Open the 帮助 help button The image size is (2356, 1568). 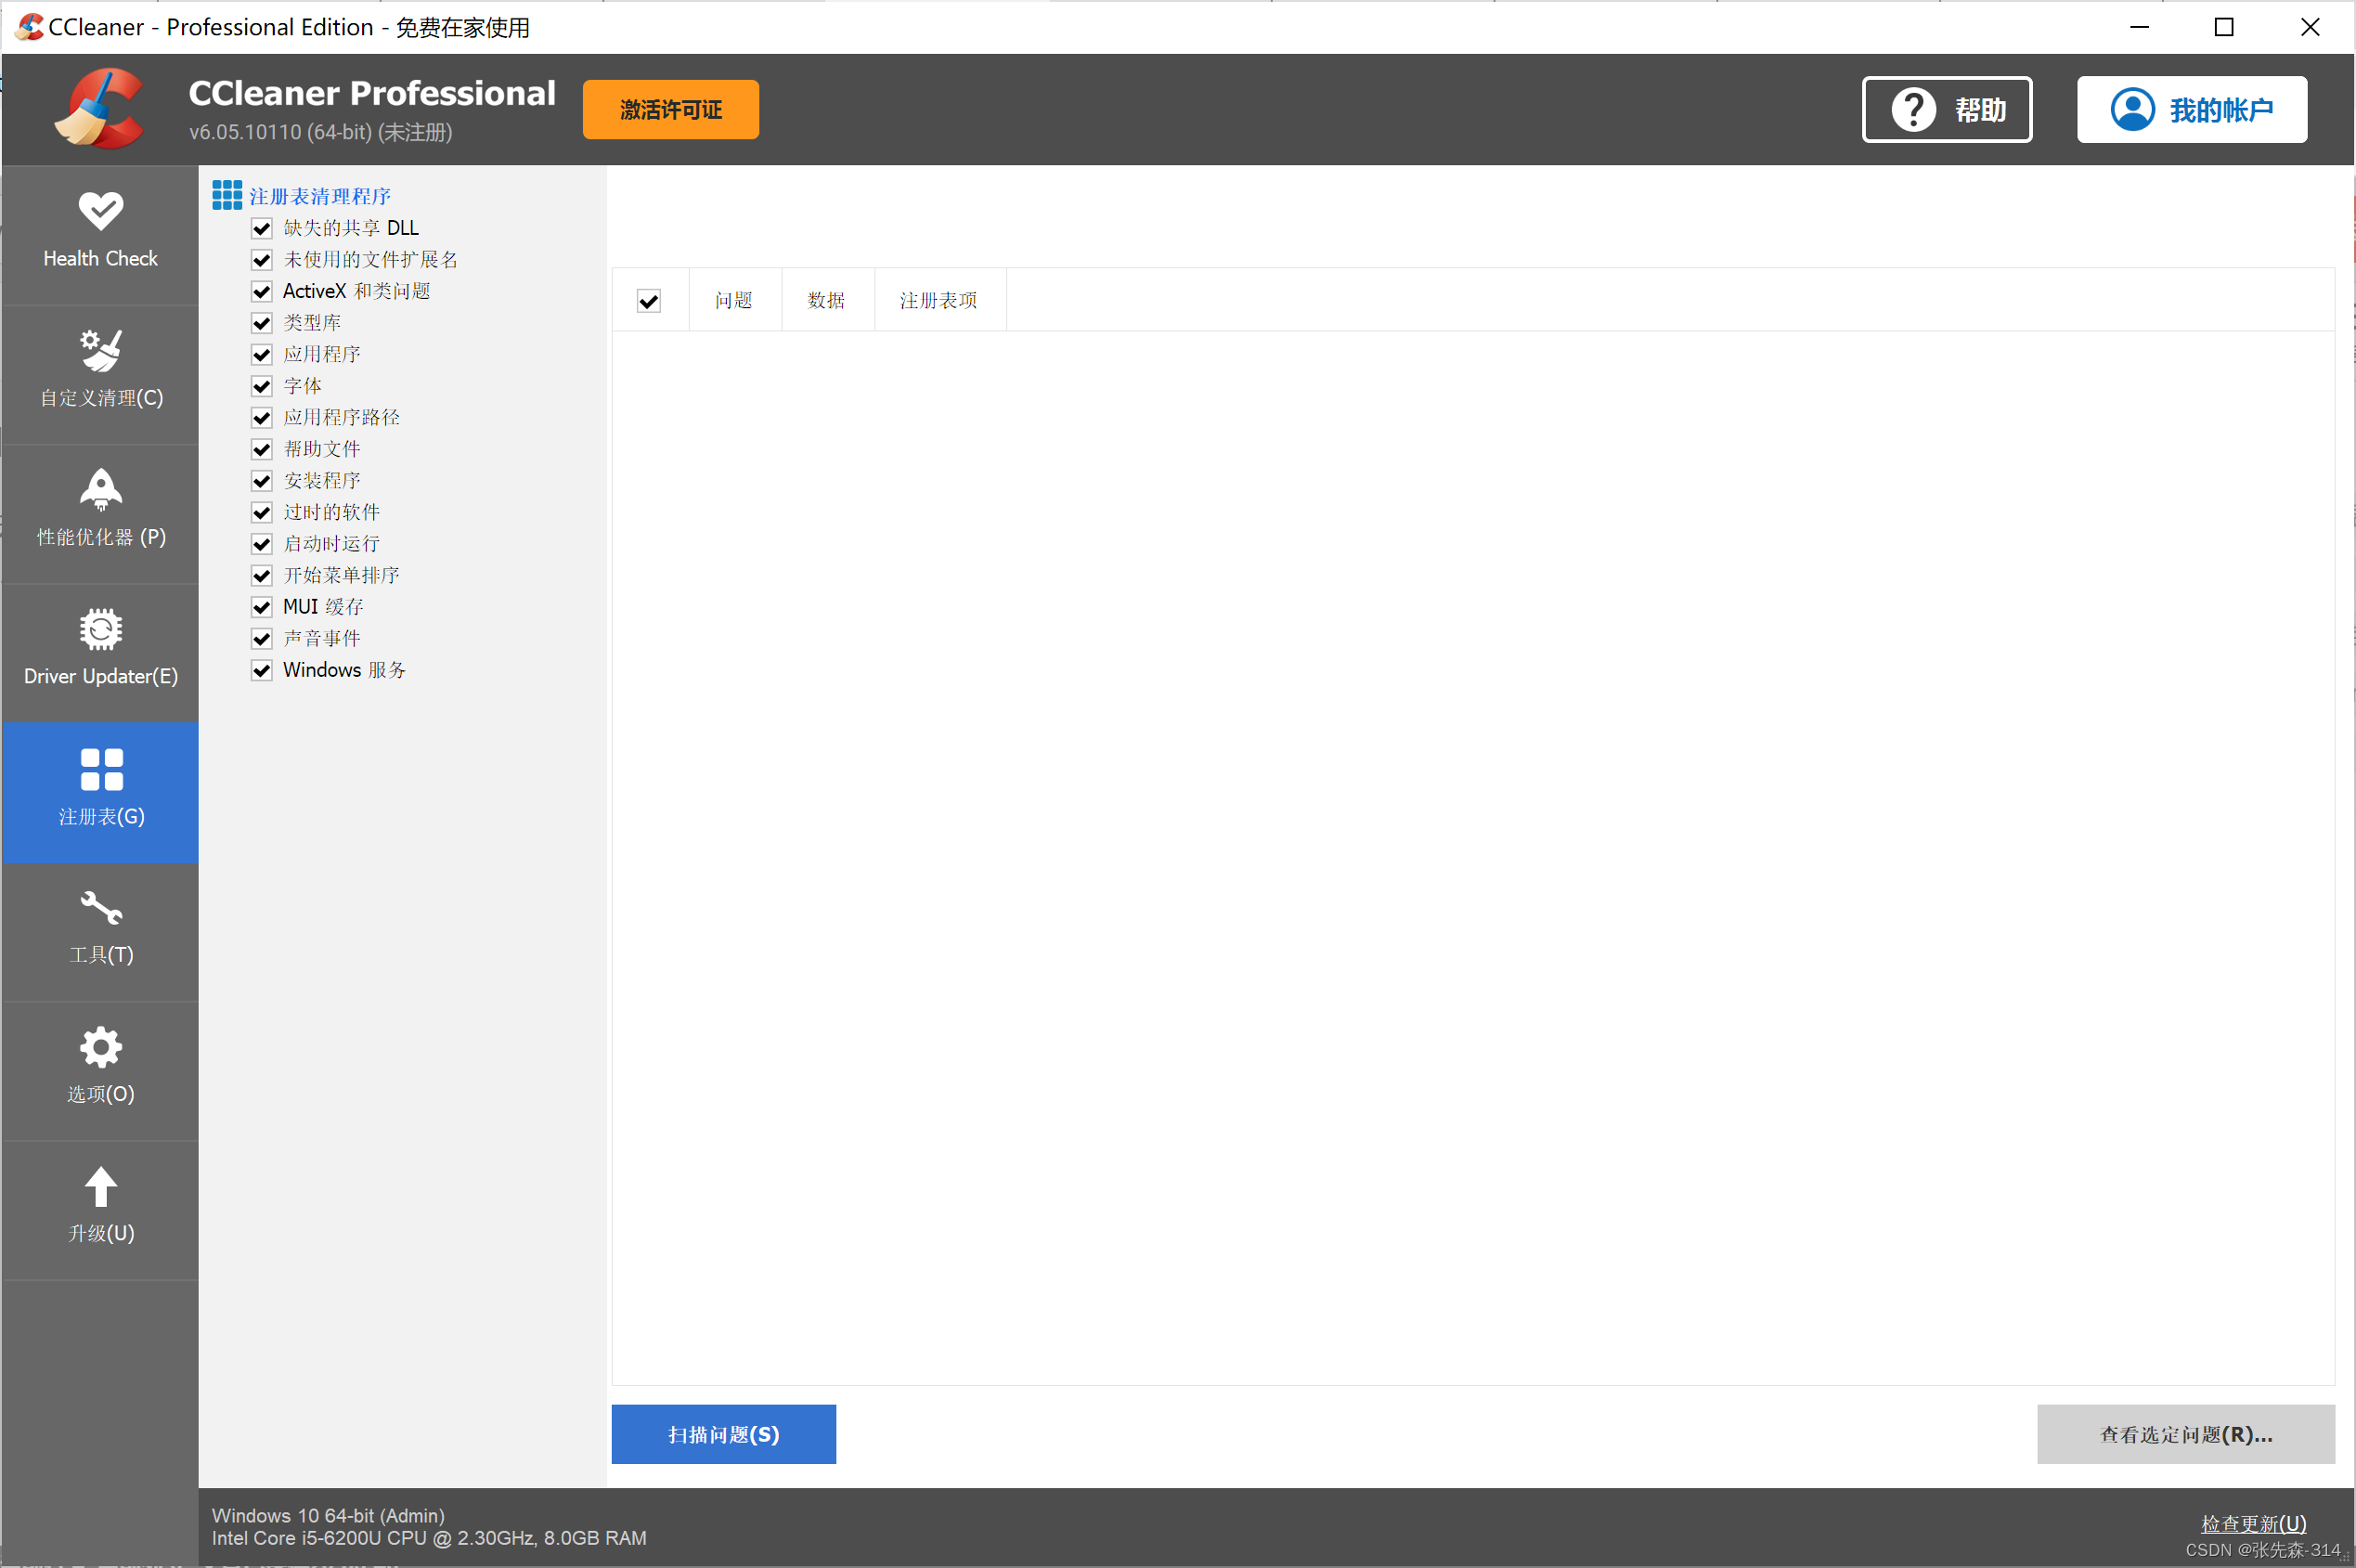[x=1946, y=110]
